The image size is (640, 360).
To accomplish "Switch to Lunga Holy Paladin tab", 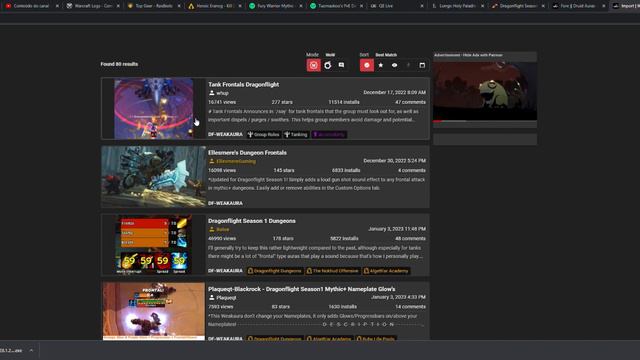I will (457, 6).
